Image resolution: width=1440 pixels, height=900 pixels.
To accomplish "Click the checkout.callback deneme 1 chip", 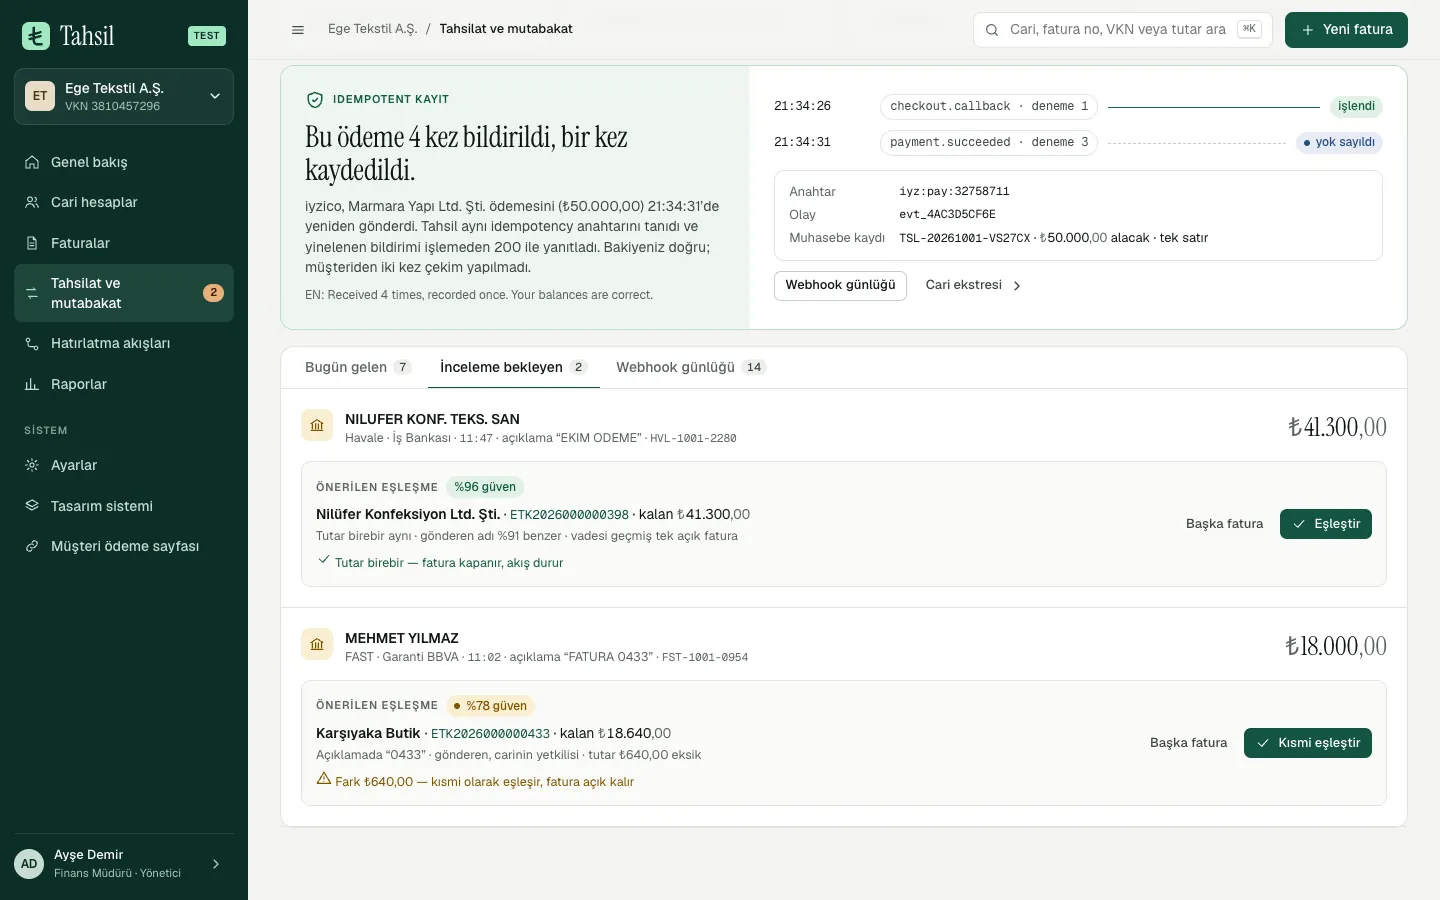I will (x=989, y=106).
